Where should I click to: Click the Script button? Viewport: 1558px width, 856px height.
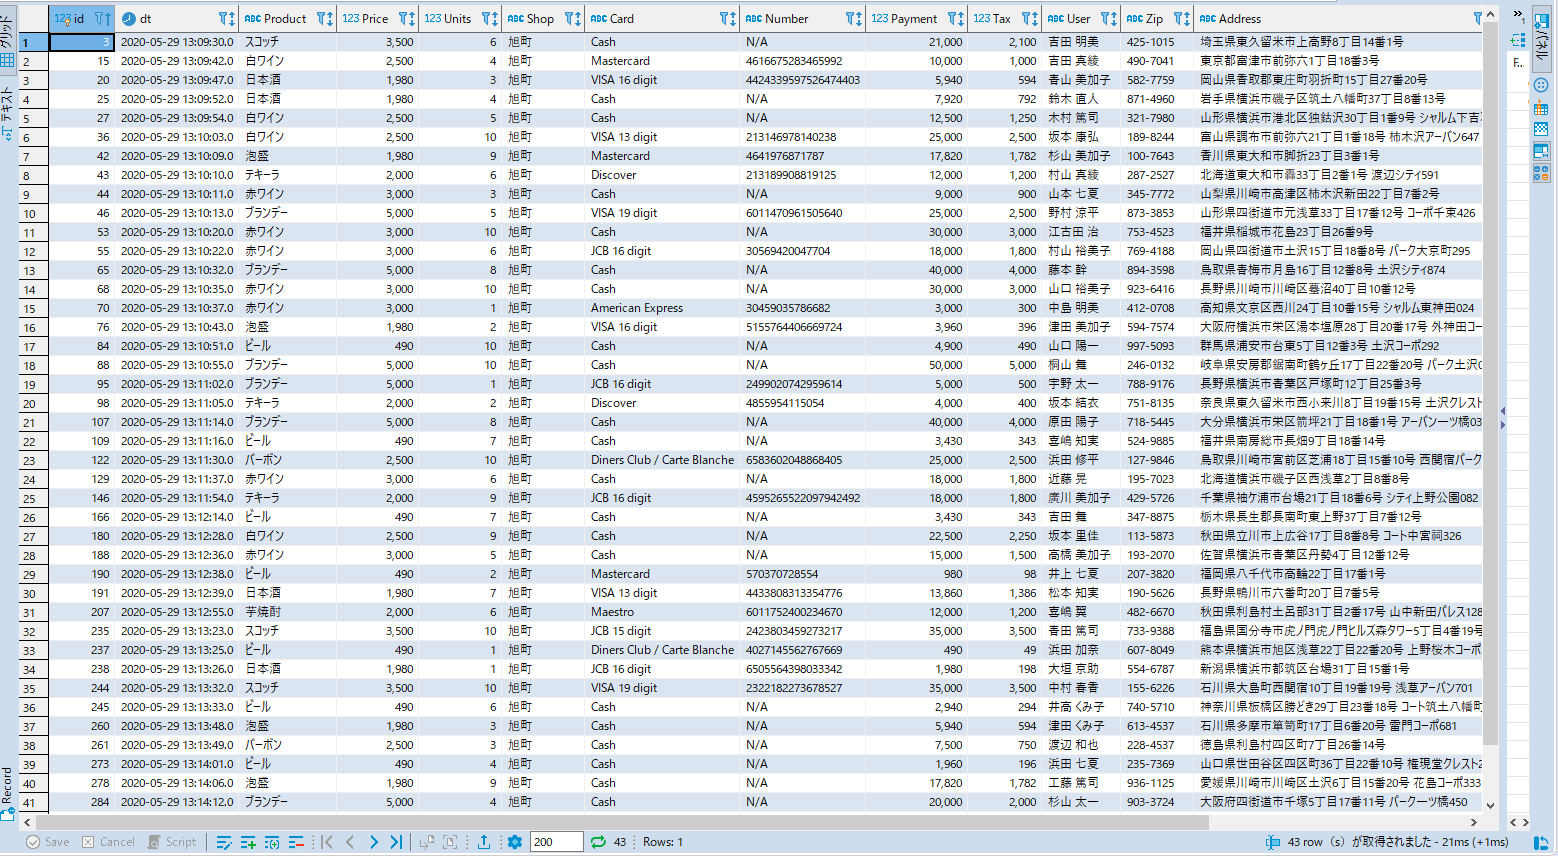pyautogui.click(x=172, y=842)
